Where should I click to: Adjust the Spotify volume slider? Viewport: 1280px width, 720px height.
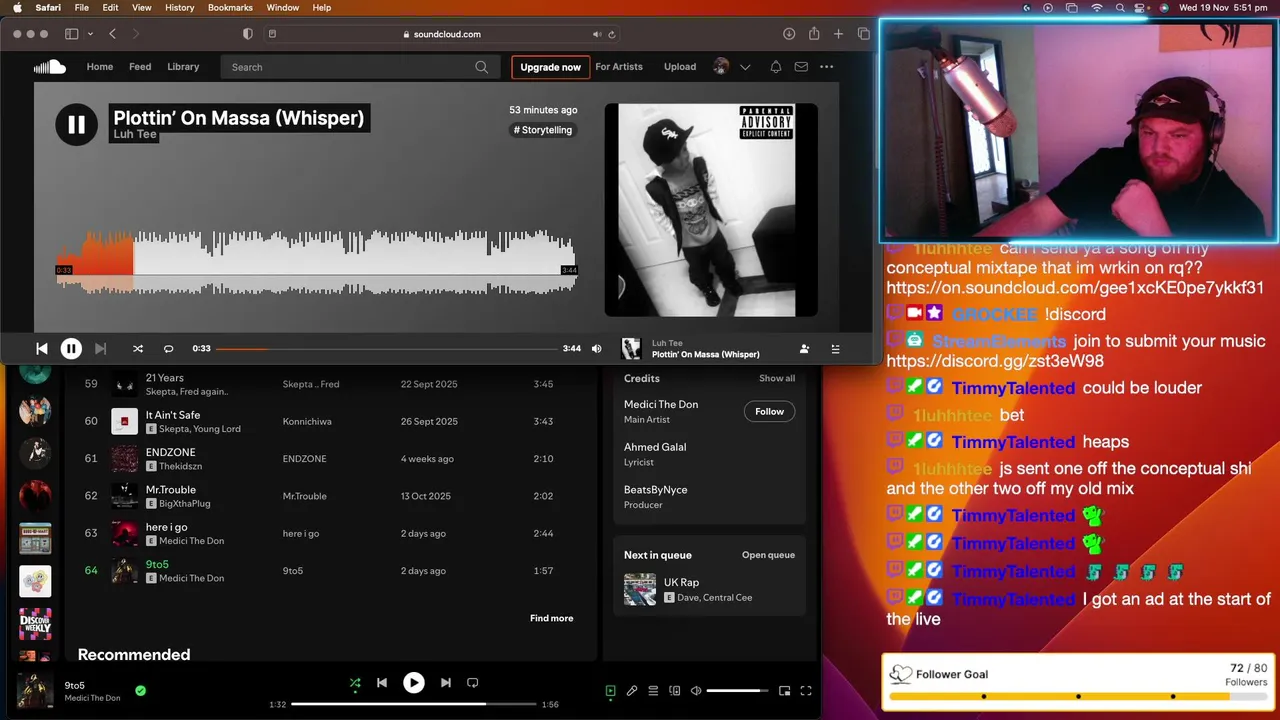coord(737,690)
